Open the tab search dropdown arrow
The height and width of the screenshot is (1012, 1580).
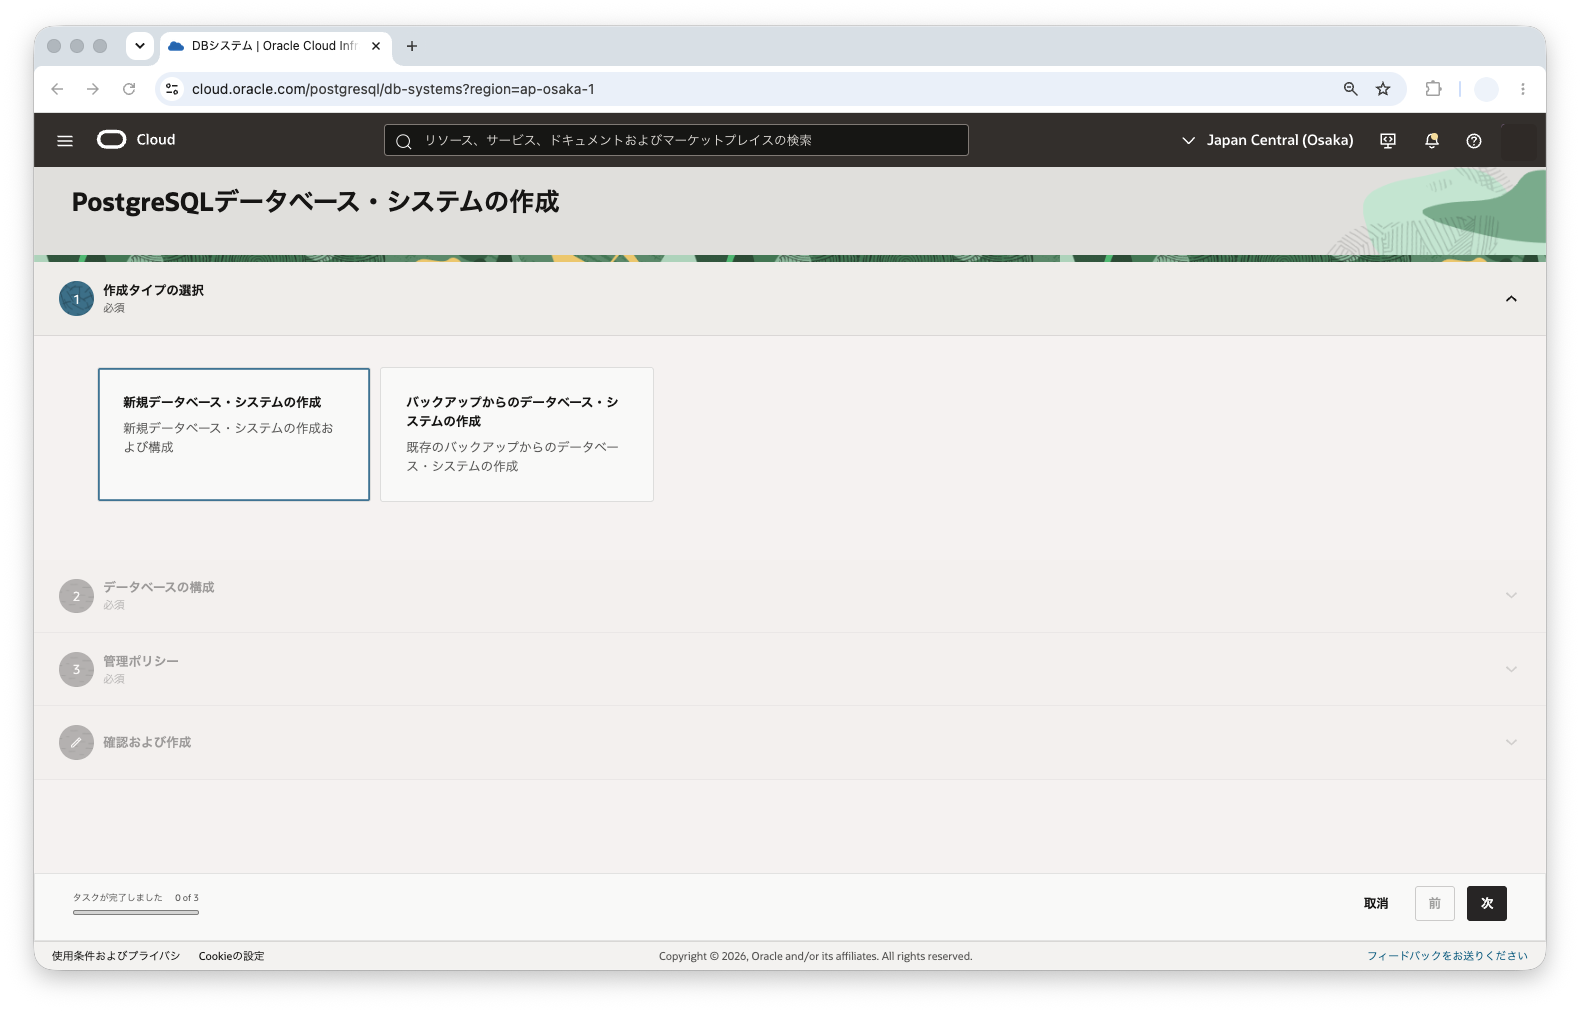coord(140,46)
